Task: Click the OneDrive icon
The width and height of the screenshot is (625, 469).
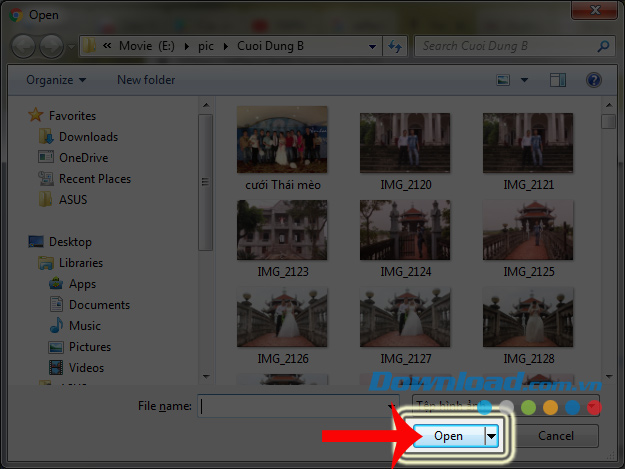Action: (x=46, y=157)
